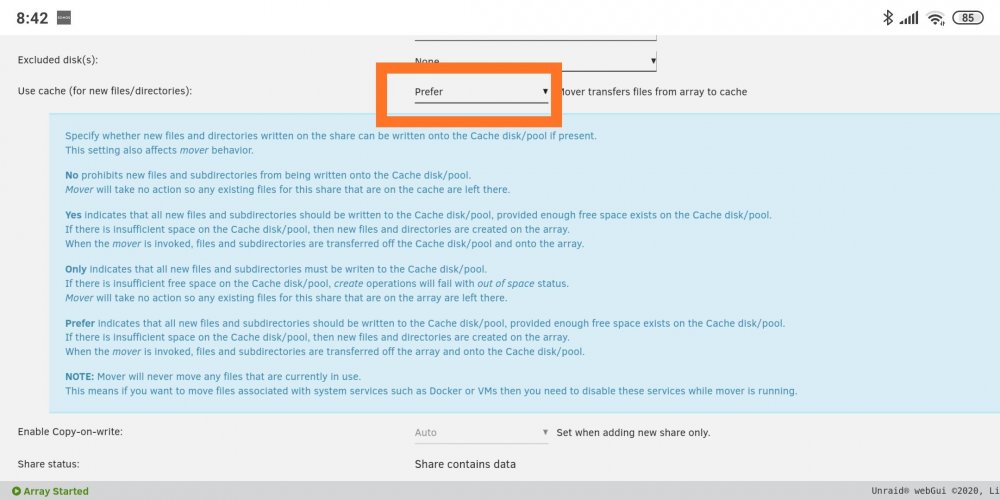Click the line mentioning Docker or VMs
This screenshot has height=500, width=1000.
click(431, 391)
